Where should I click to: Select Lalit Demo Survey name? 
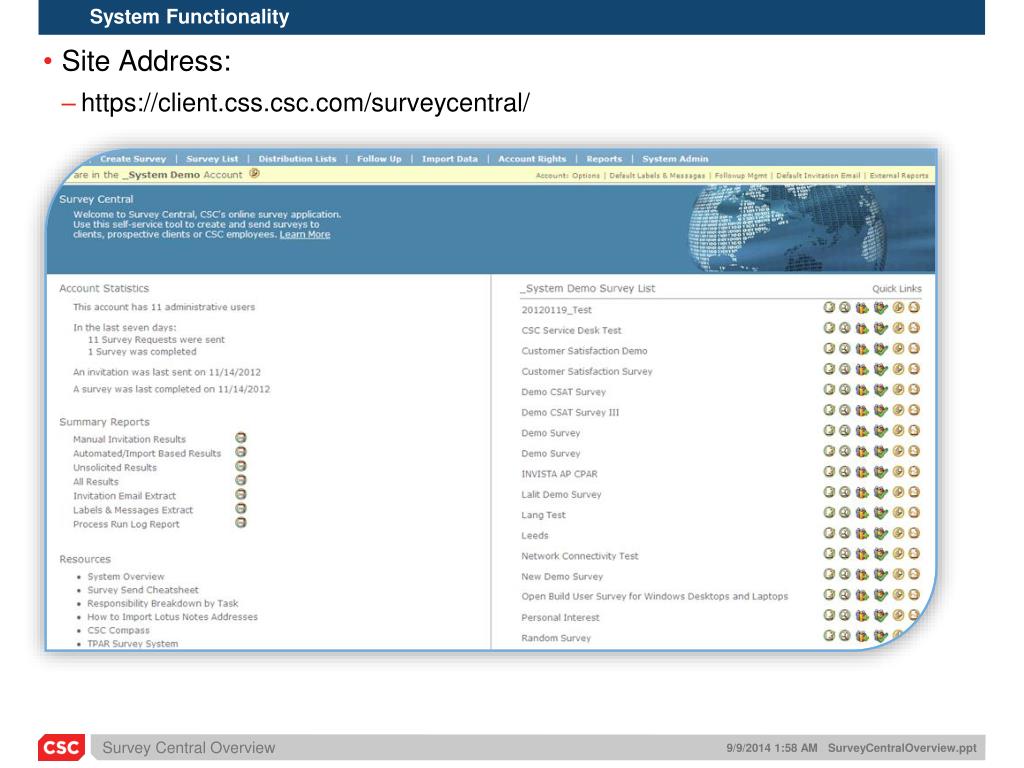point(561,494)
